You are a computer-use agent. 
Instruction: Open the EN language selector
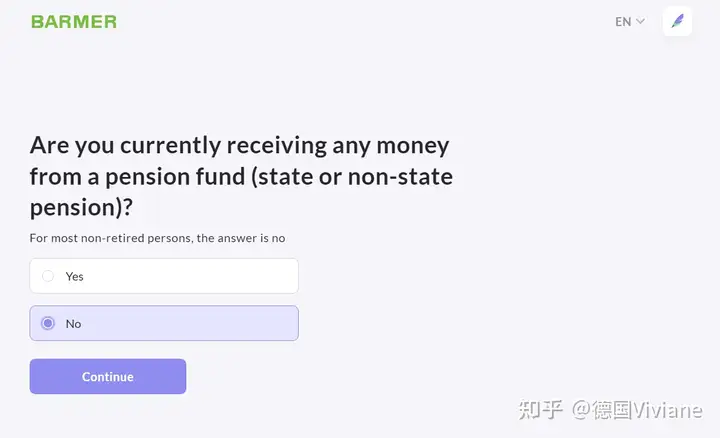click(x=630, y=21)
